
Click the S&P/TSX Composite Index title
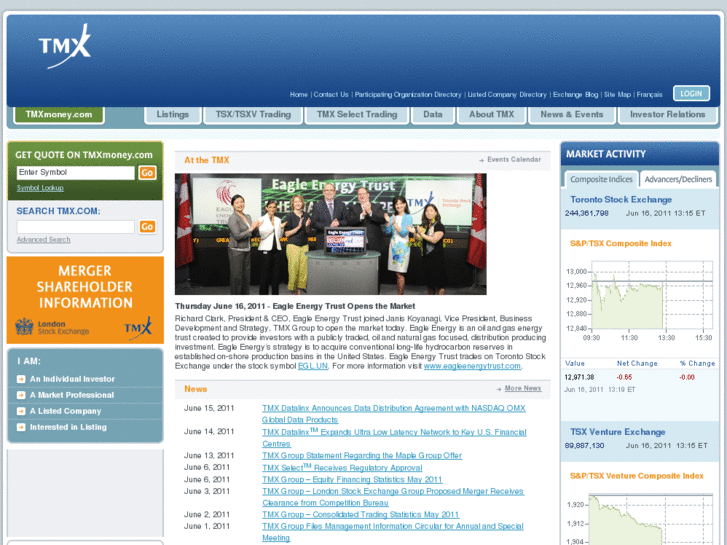620,244
